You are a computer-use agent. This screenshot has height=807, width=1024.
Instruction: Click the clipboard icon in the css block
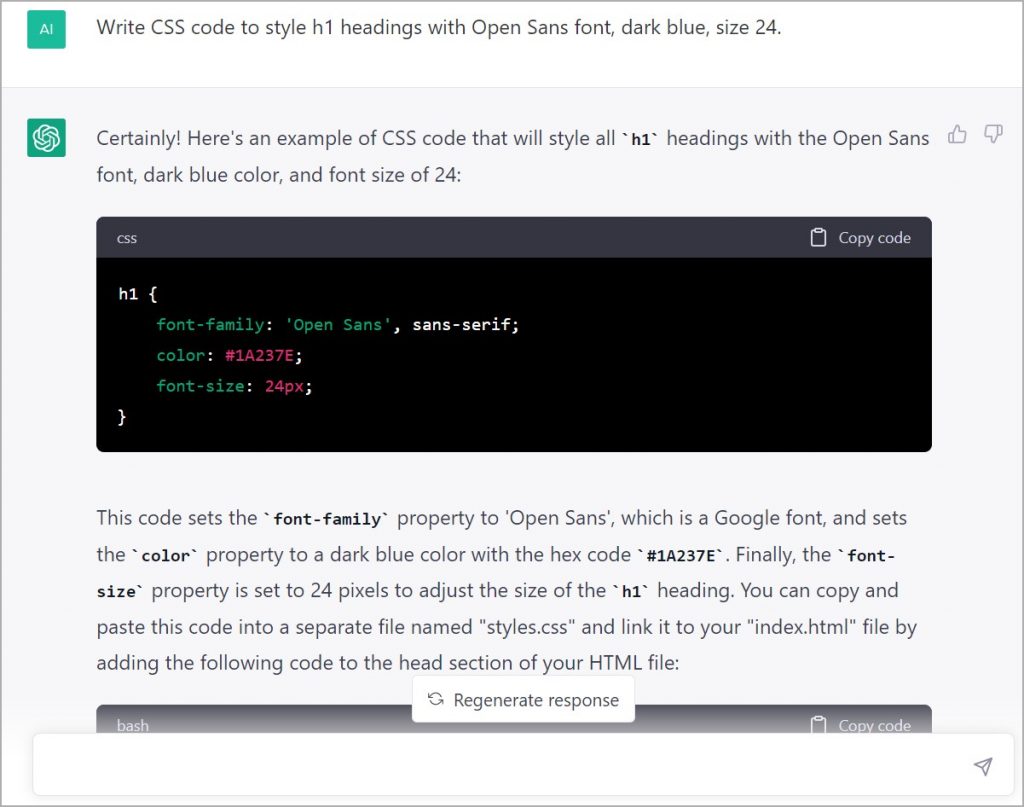(x=818, y=238)
